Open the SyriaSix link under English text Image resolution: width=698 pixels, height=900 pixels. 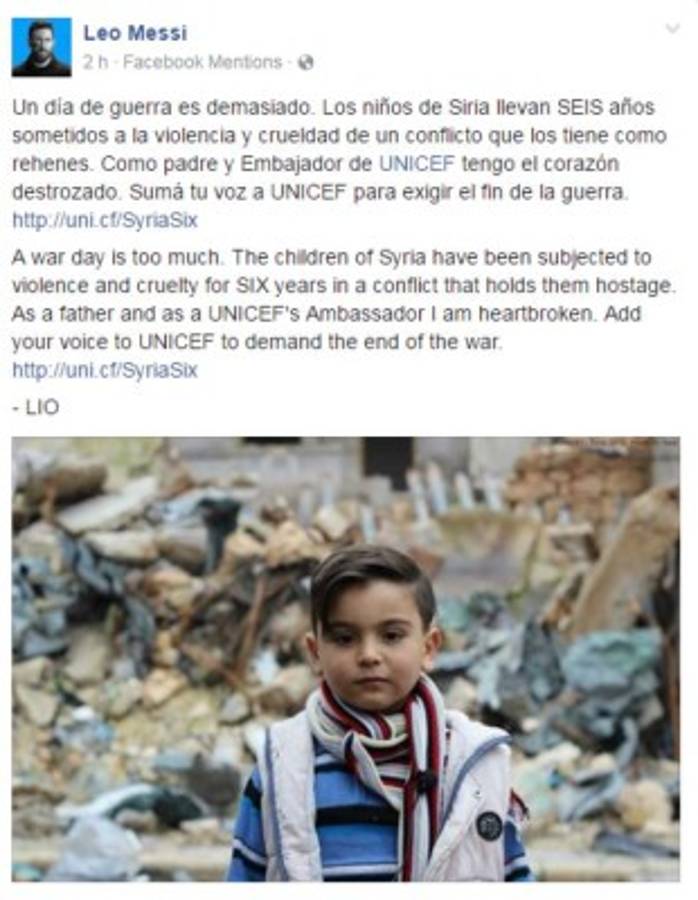[x=105, y=370]
